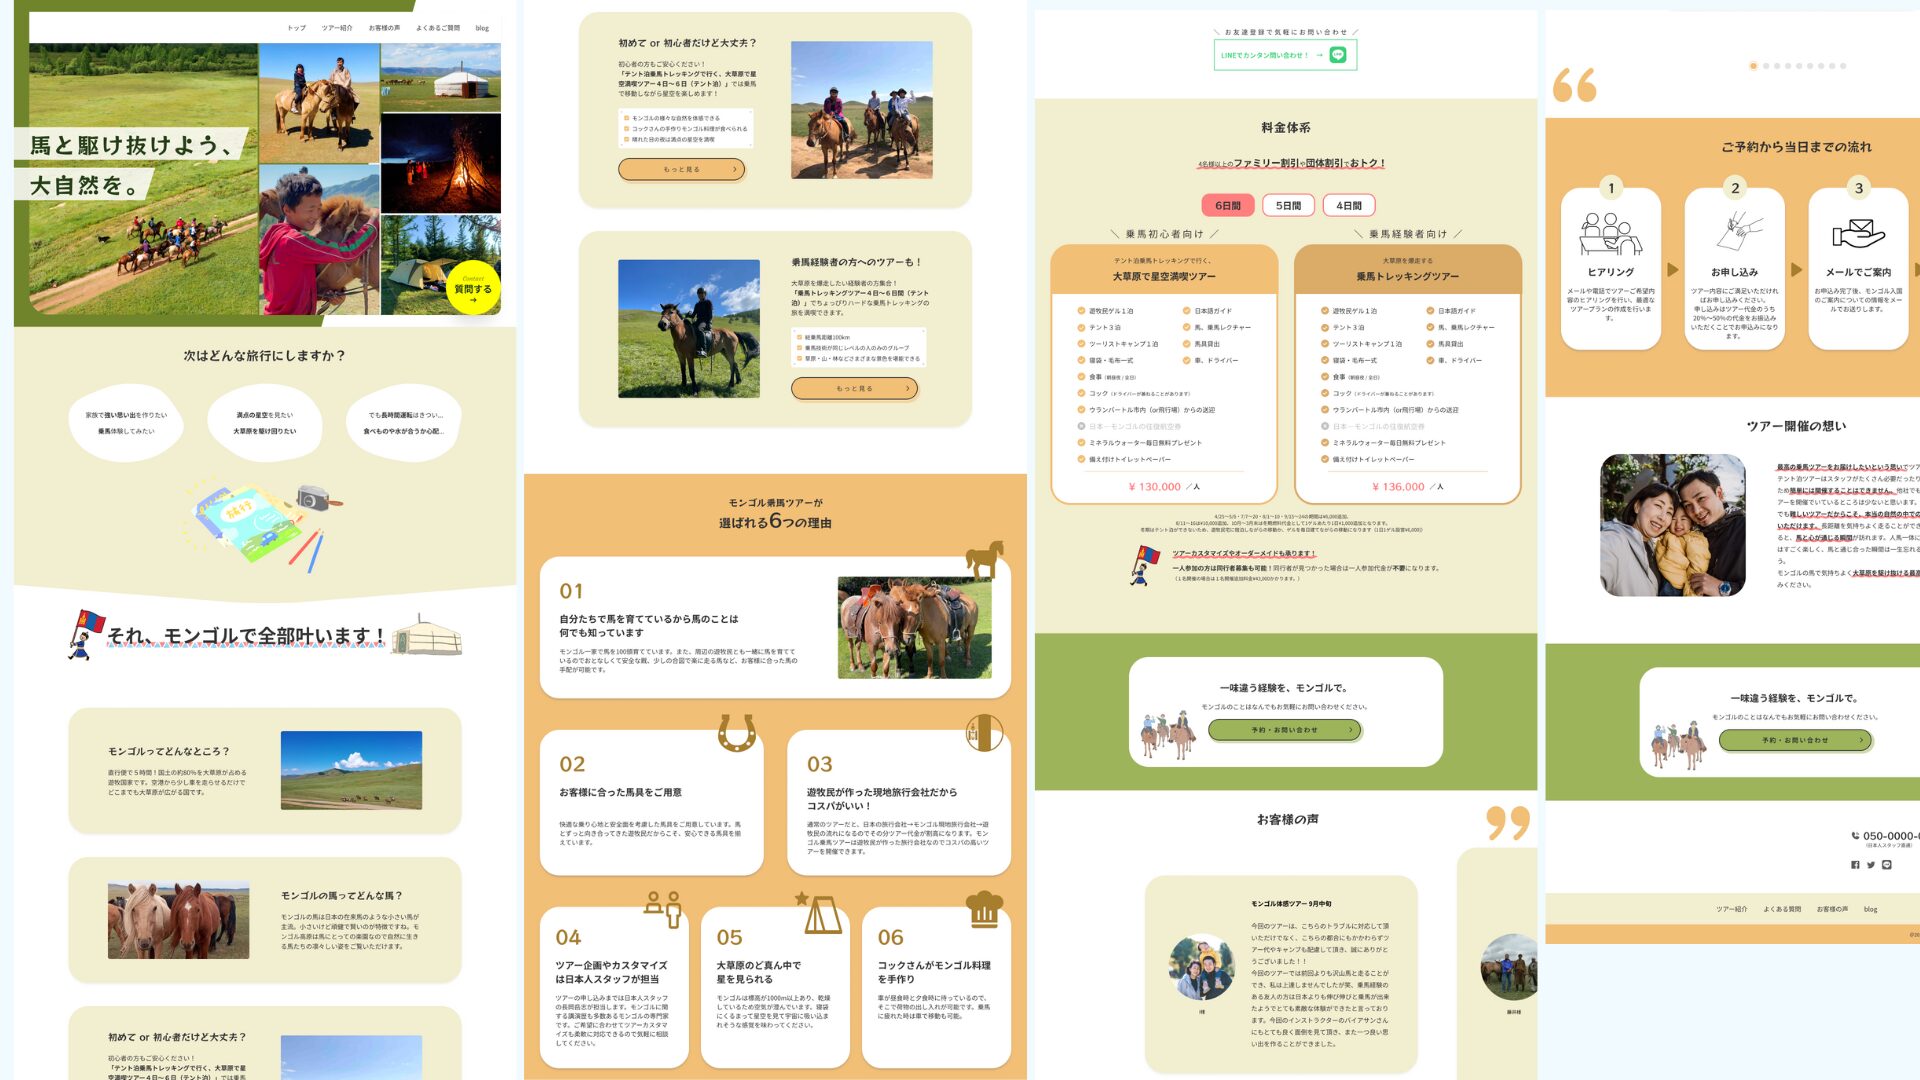Click 予約・お問い合わせ button under お客様の声 heading

[1285, 730]
